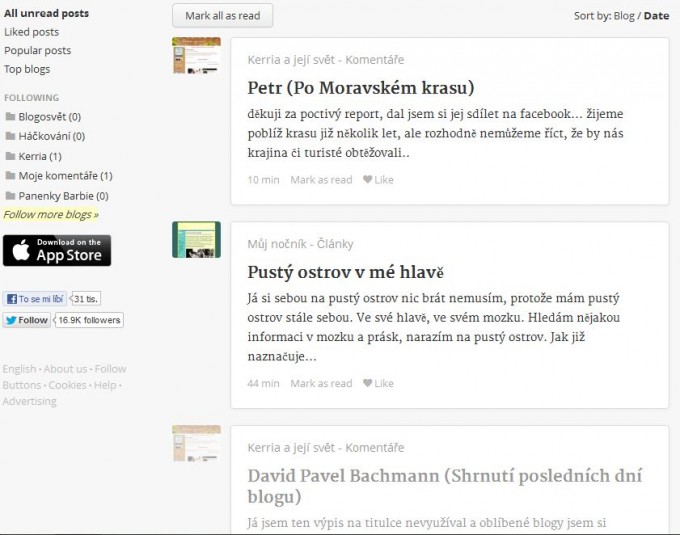Click the Mark all as read button

pos(222,16)
